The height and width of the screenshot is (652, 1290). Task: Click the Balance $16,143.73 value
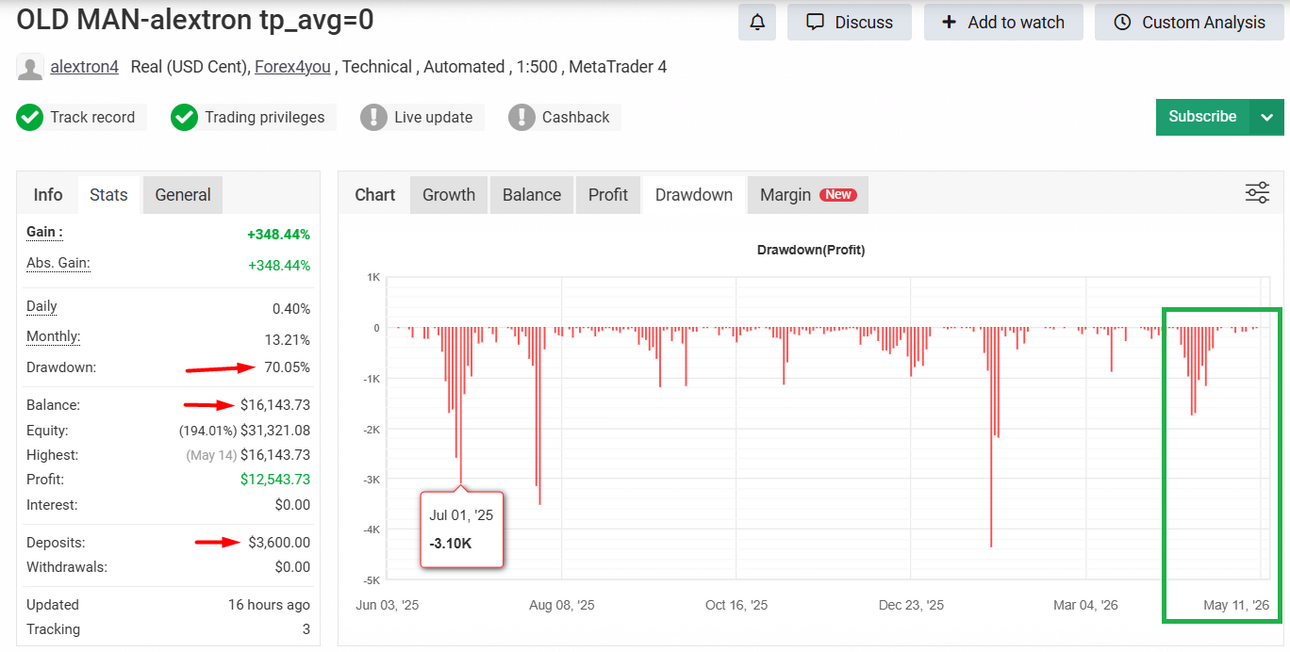coord(275,405)
